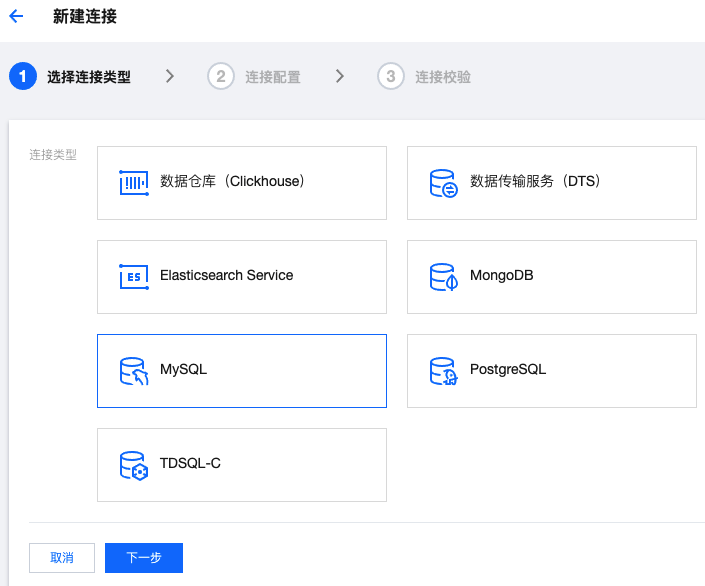Click the 新建连接 page title
The height and width of the screenshot is (586, 705).
(85, 17)
